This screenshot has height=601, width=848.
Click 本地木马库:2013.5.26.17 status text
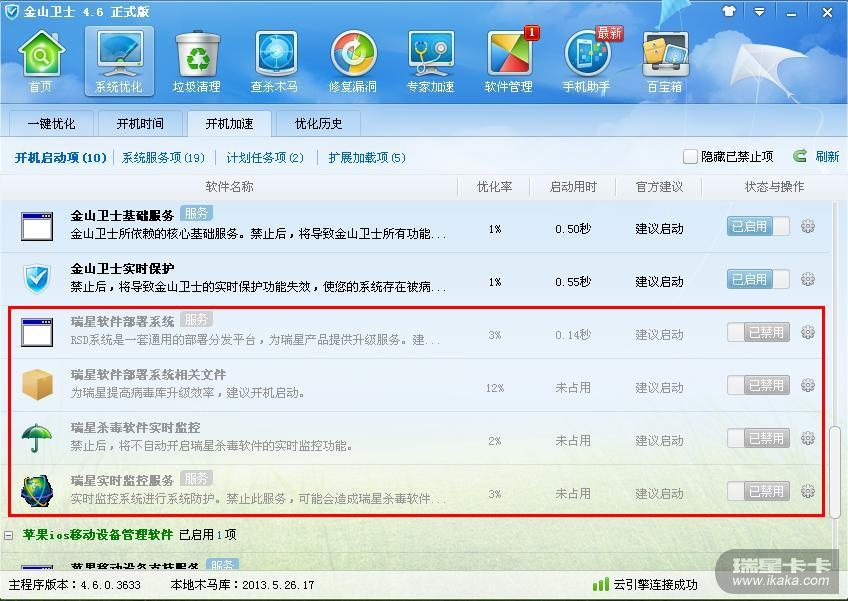pos(242,585)
